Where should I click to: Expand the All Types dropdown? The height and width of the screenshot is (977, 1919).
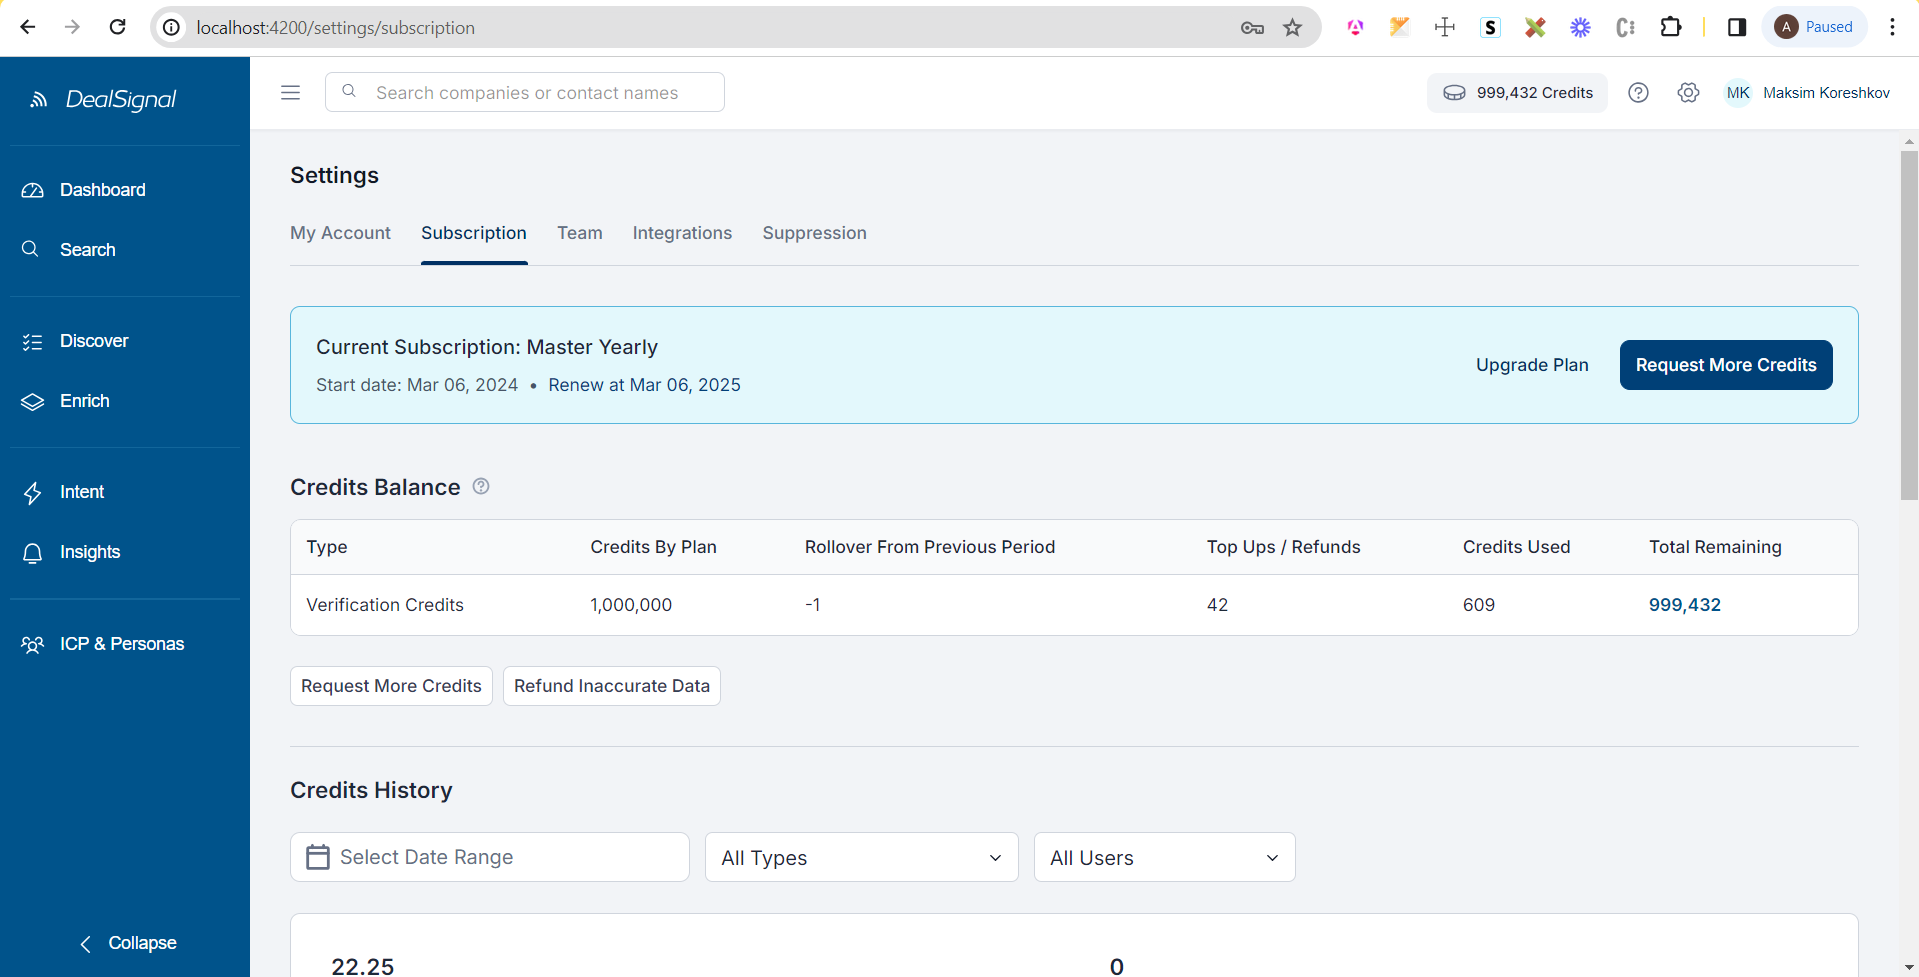tap(861, 858)
